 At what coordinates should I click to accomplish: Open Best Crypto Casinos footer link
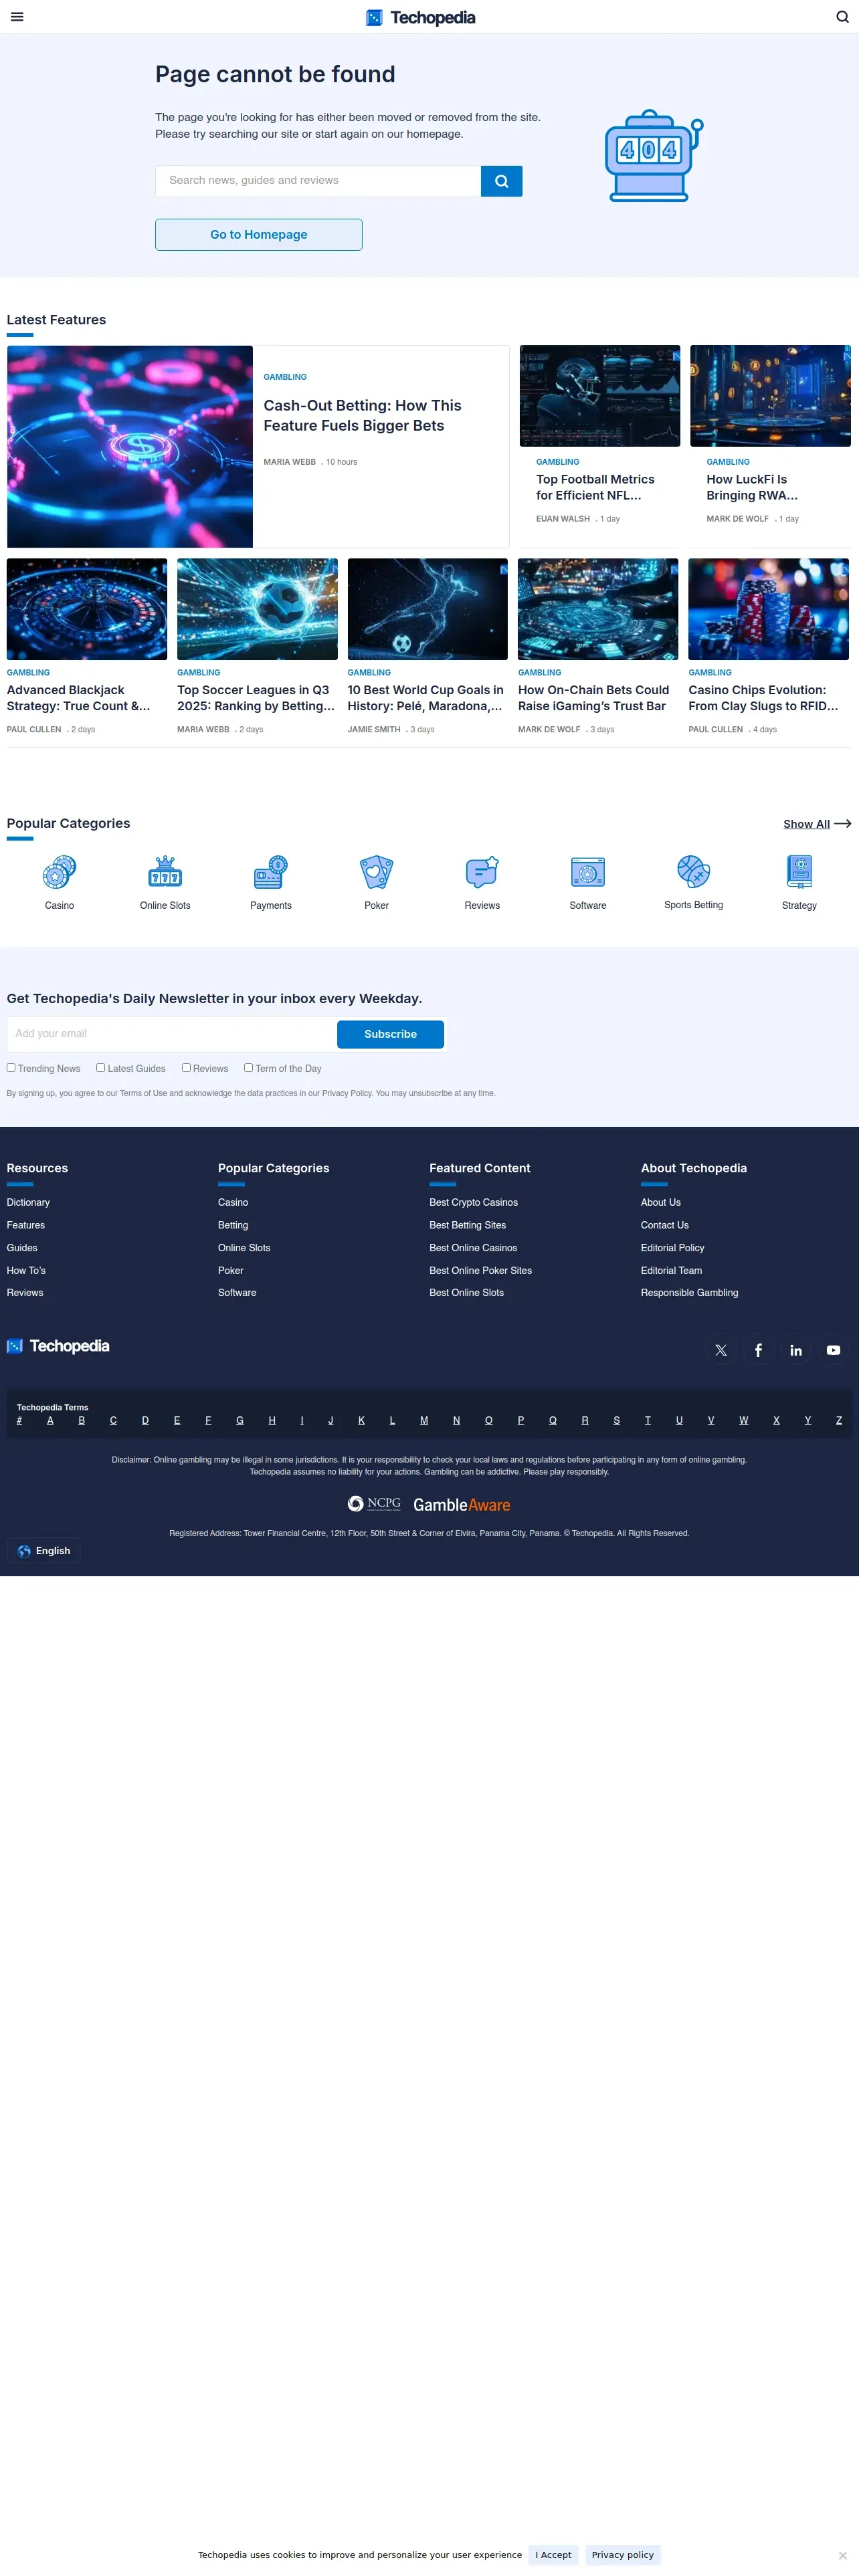point(473,1203)
